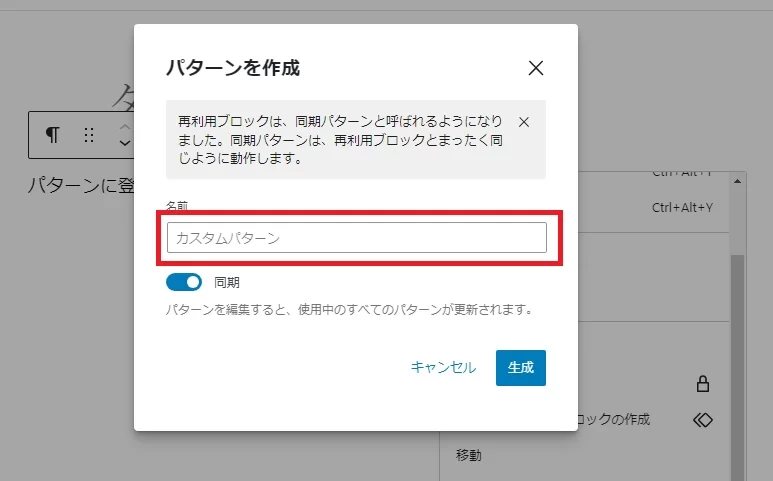773x481 pixels.
Task: Click the block drag handle icon
Action: click(x=89, y=135)
